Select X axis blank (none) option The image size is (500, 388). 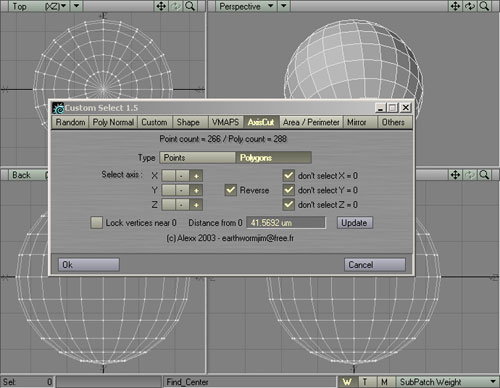tap(168, 176)
